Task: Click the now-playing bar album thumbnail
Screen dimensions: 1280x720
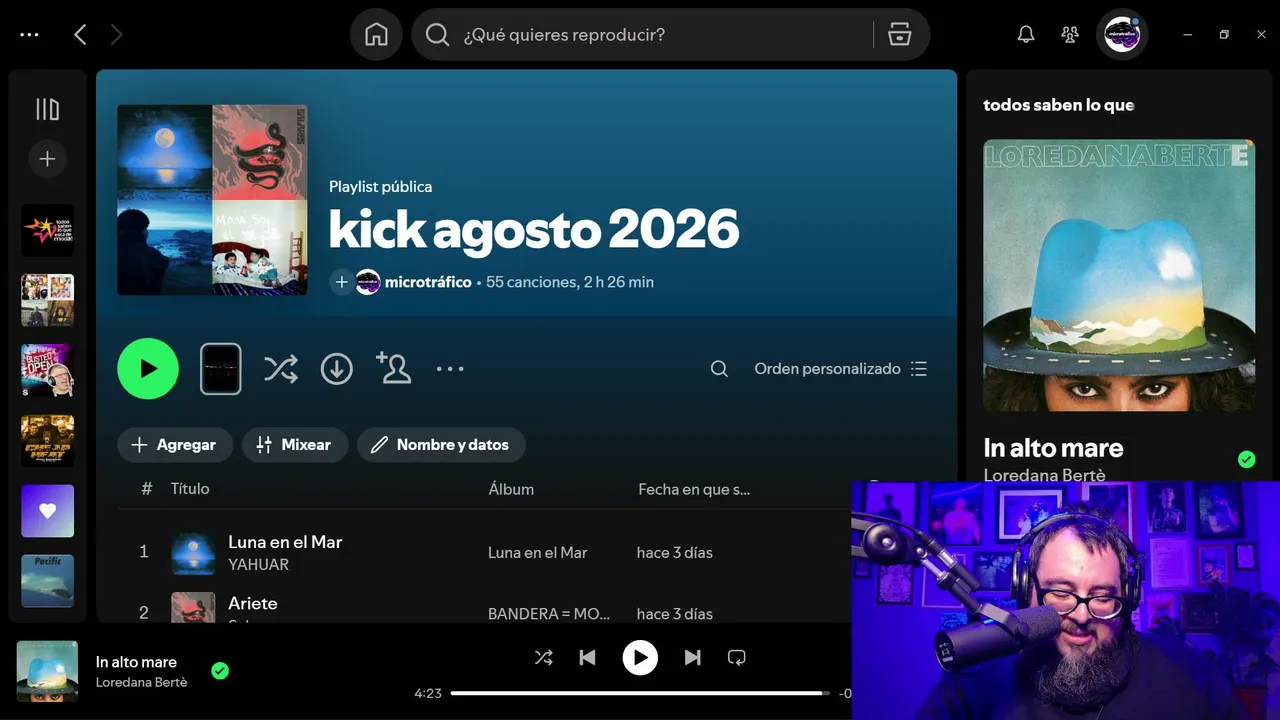Action: (47, 671)
